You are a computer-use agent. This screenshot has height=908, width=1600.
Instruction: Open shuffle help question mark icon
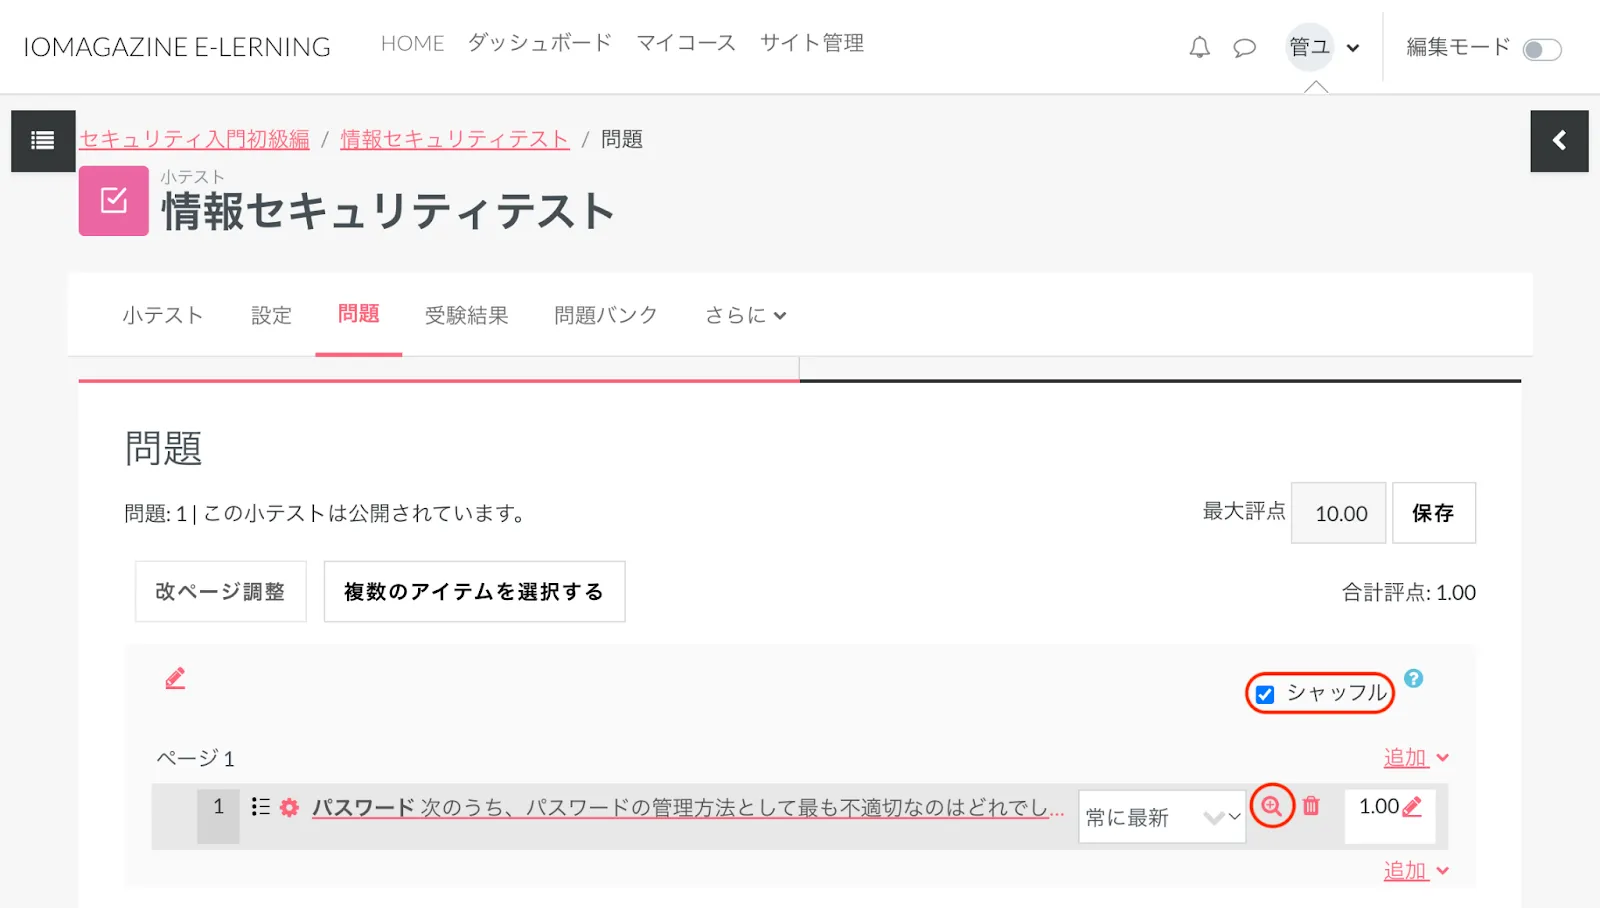(1413, 679)
